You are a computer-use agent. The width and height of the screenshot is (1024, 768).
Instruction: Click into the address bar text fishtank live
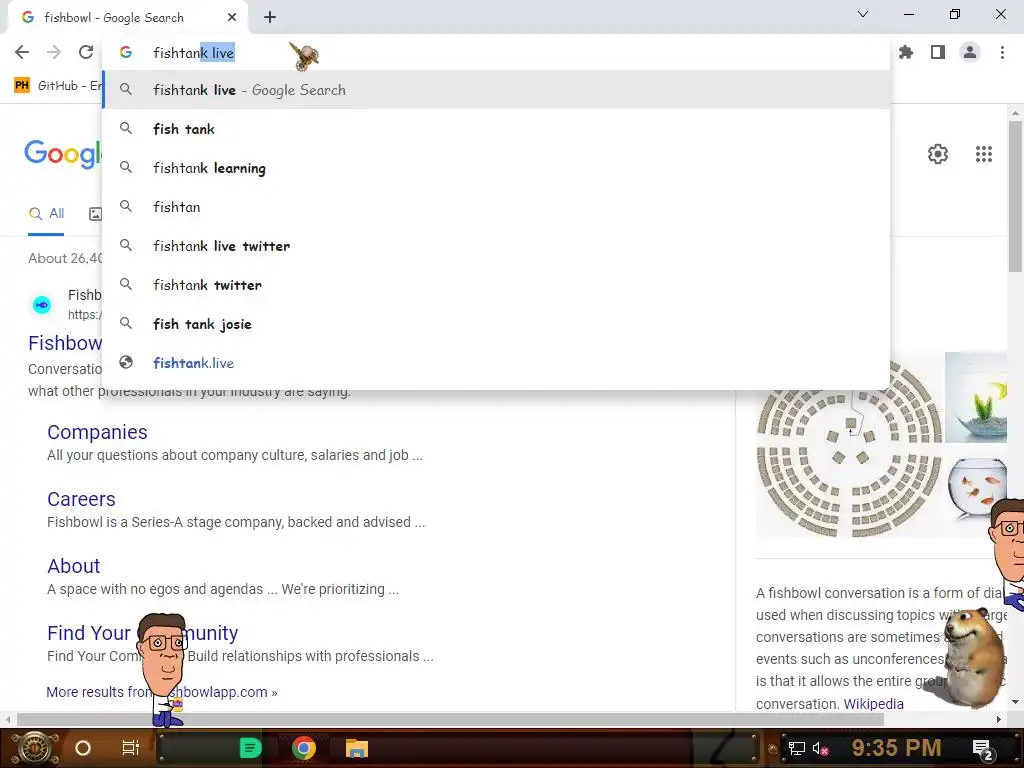(193, 53)
